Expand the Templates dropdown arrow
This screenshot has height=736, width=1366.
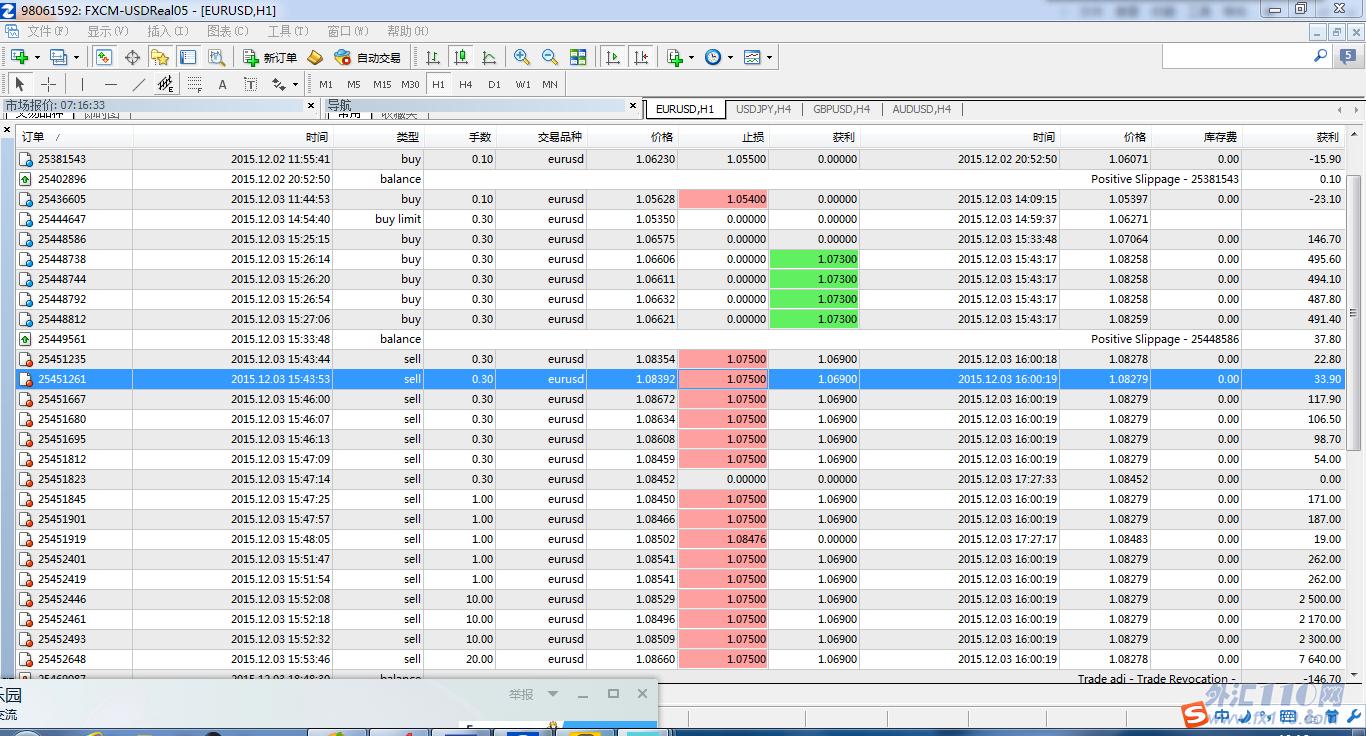770,57
